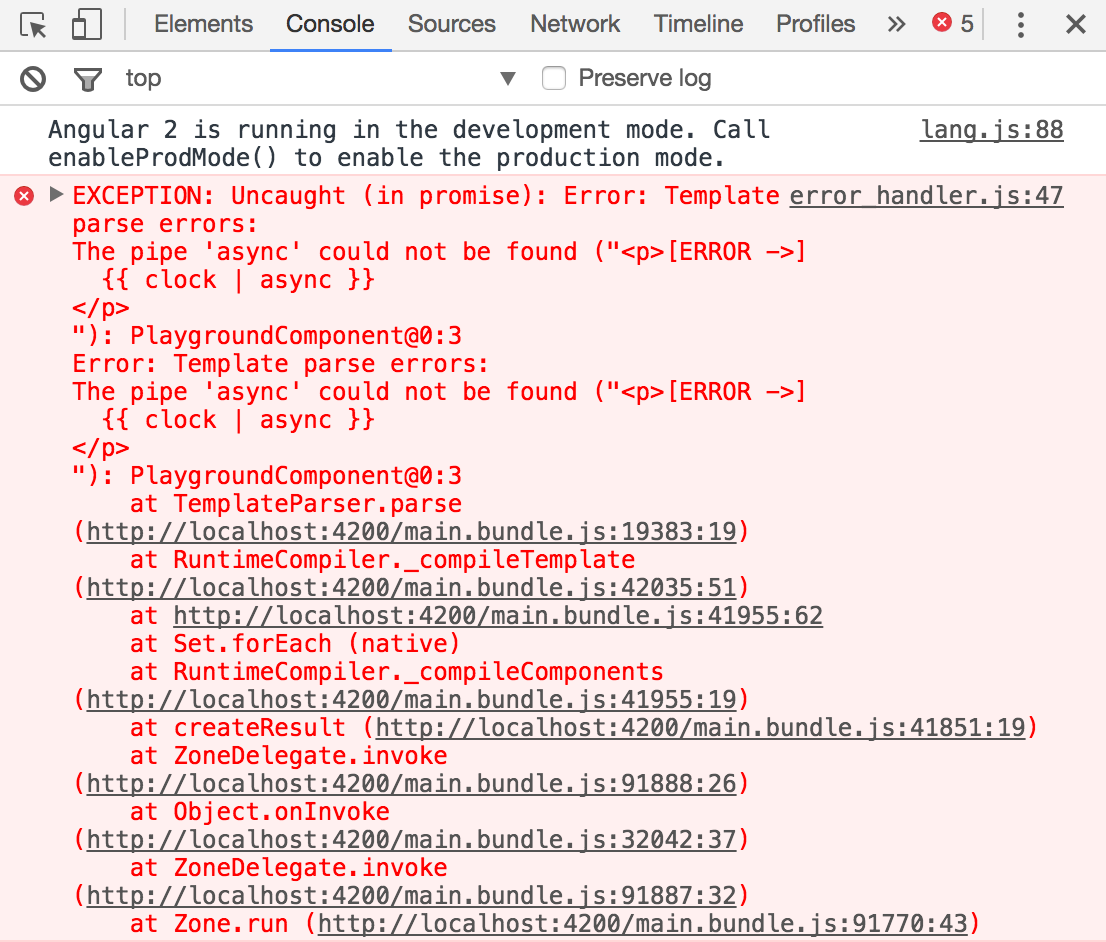
Task: Switch to the Elements tab
Action: click(x=203, y=24)
